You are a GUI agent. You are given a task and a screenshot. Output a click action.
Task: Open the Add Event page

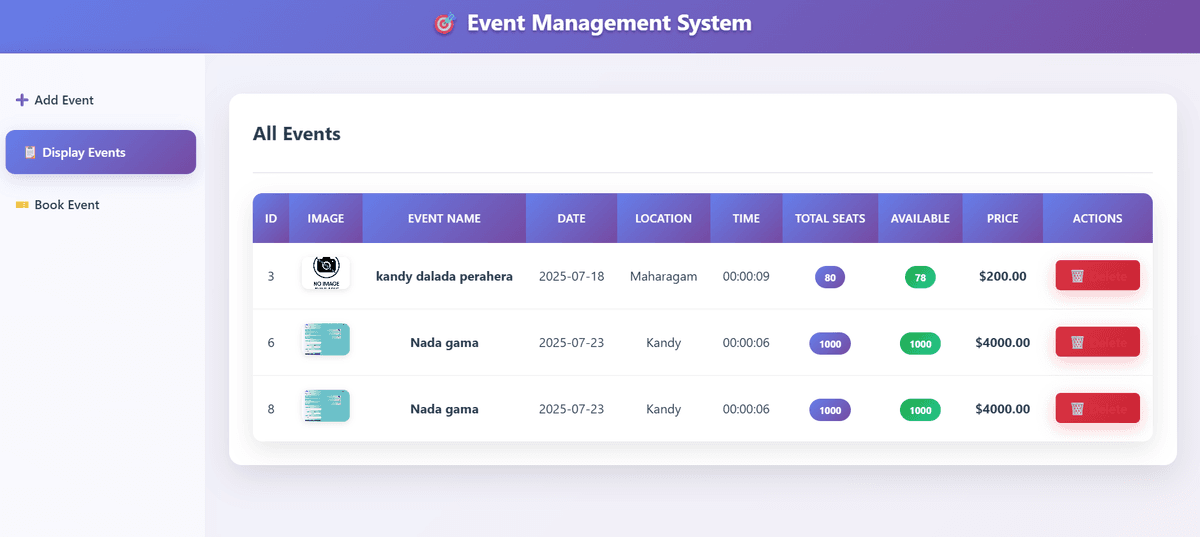pyautogui.click(x=101, y=100)
